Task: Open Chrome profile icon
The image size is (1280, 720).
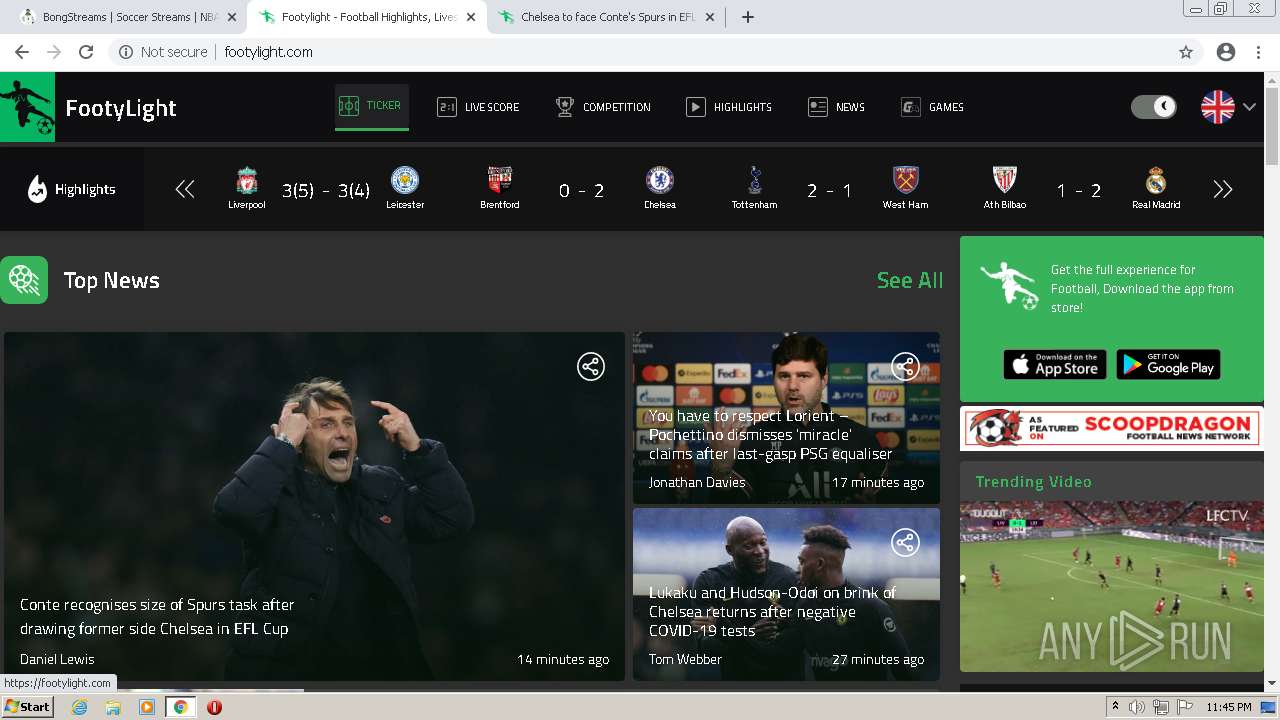Action: [x=1226, y=52]
